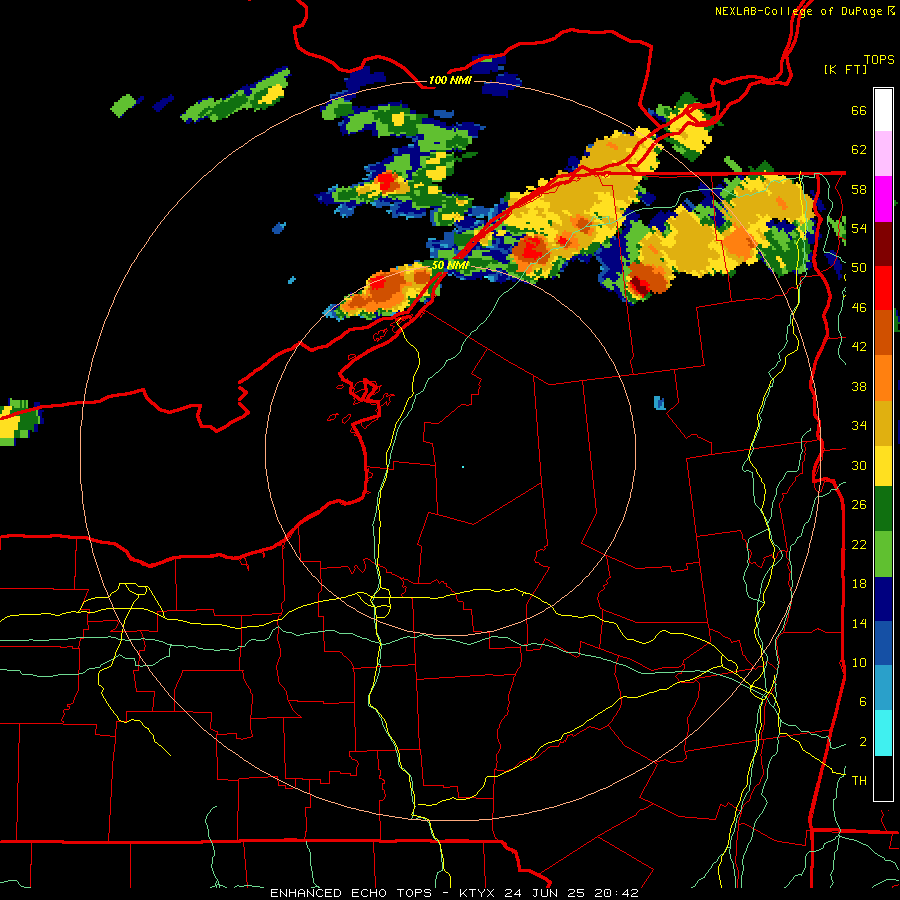Click the TH threshold legend label
The width and height of the screenshot is (900, 900).
coord(859,781)
